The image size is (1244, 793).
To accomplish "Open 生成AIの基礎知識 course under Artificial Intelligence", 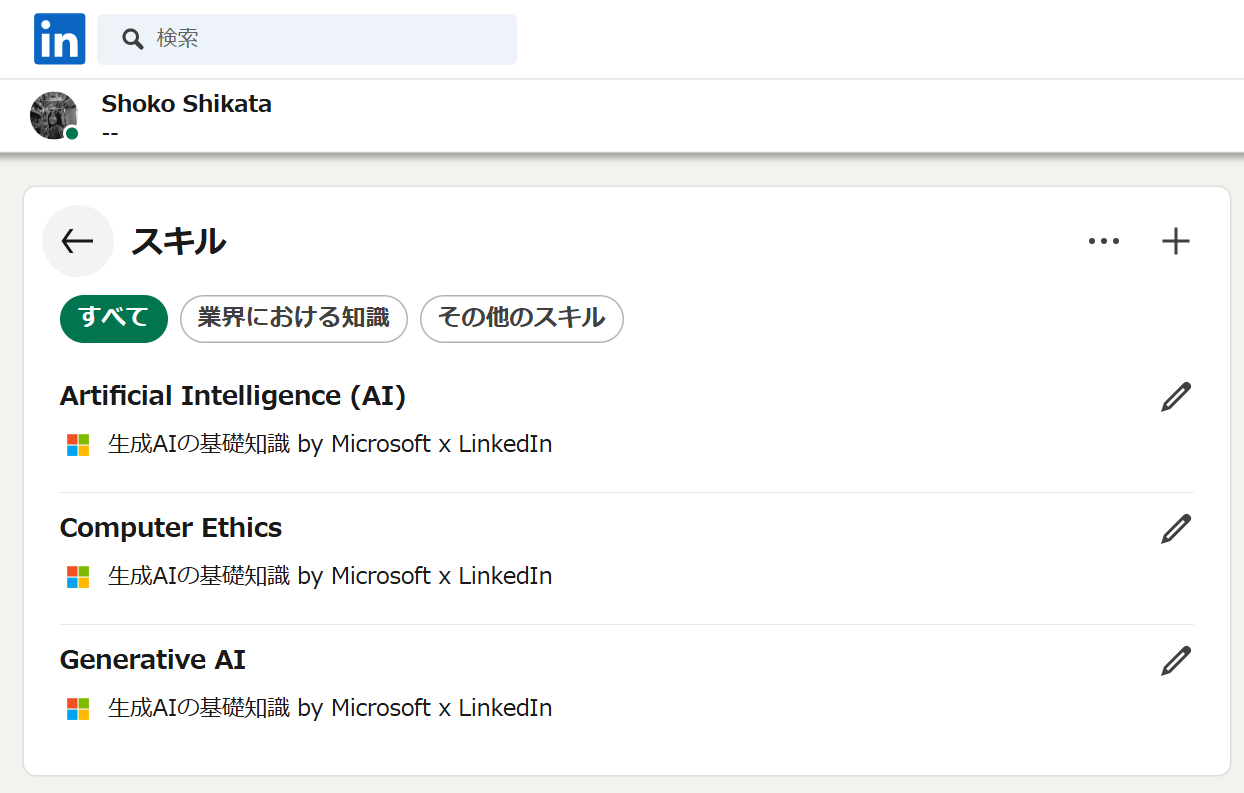I will (x=330, y=444).
